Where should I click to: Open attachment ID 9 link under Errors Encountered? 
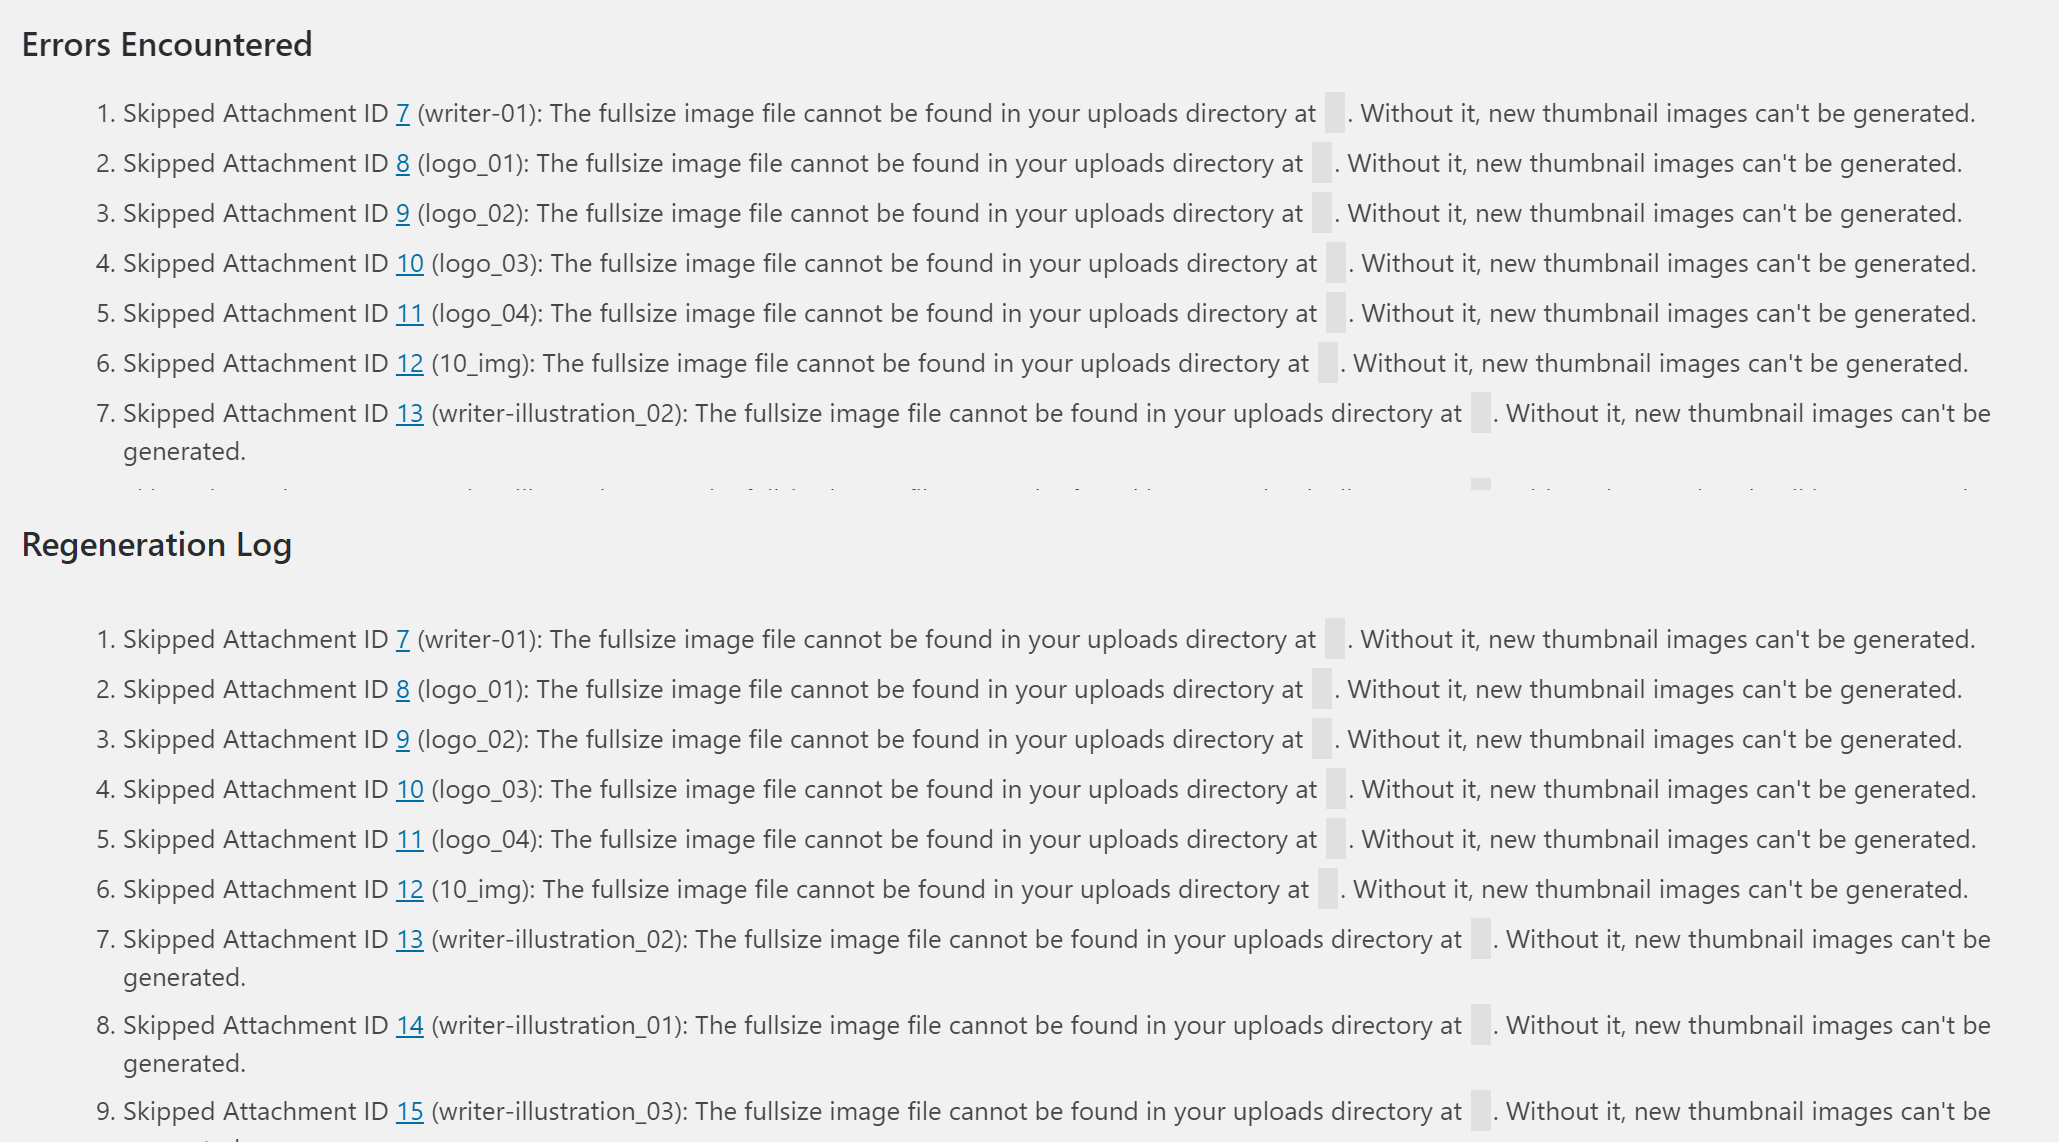(x=403, y=214)
